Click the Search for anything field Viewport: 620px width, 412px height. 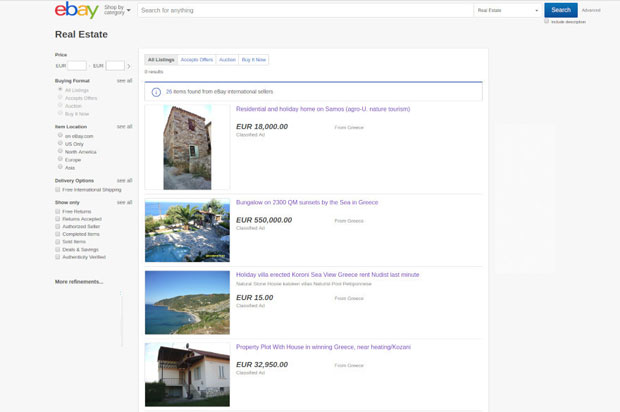coord(305,10)
